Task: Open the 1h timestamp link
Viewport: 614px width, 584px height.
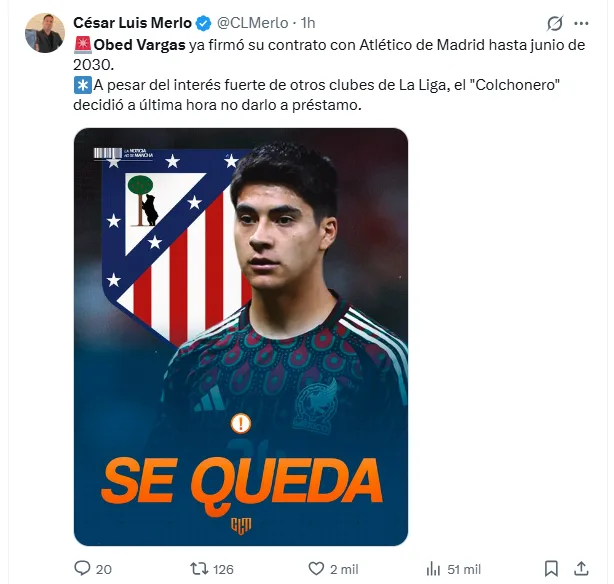Action: pos(308,23)
